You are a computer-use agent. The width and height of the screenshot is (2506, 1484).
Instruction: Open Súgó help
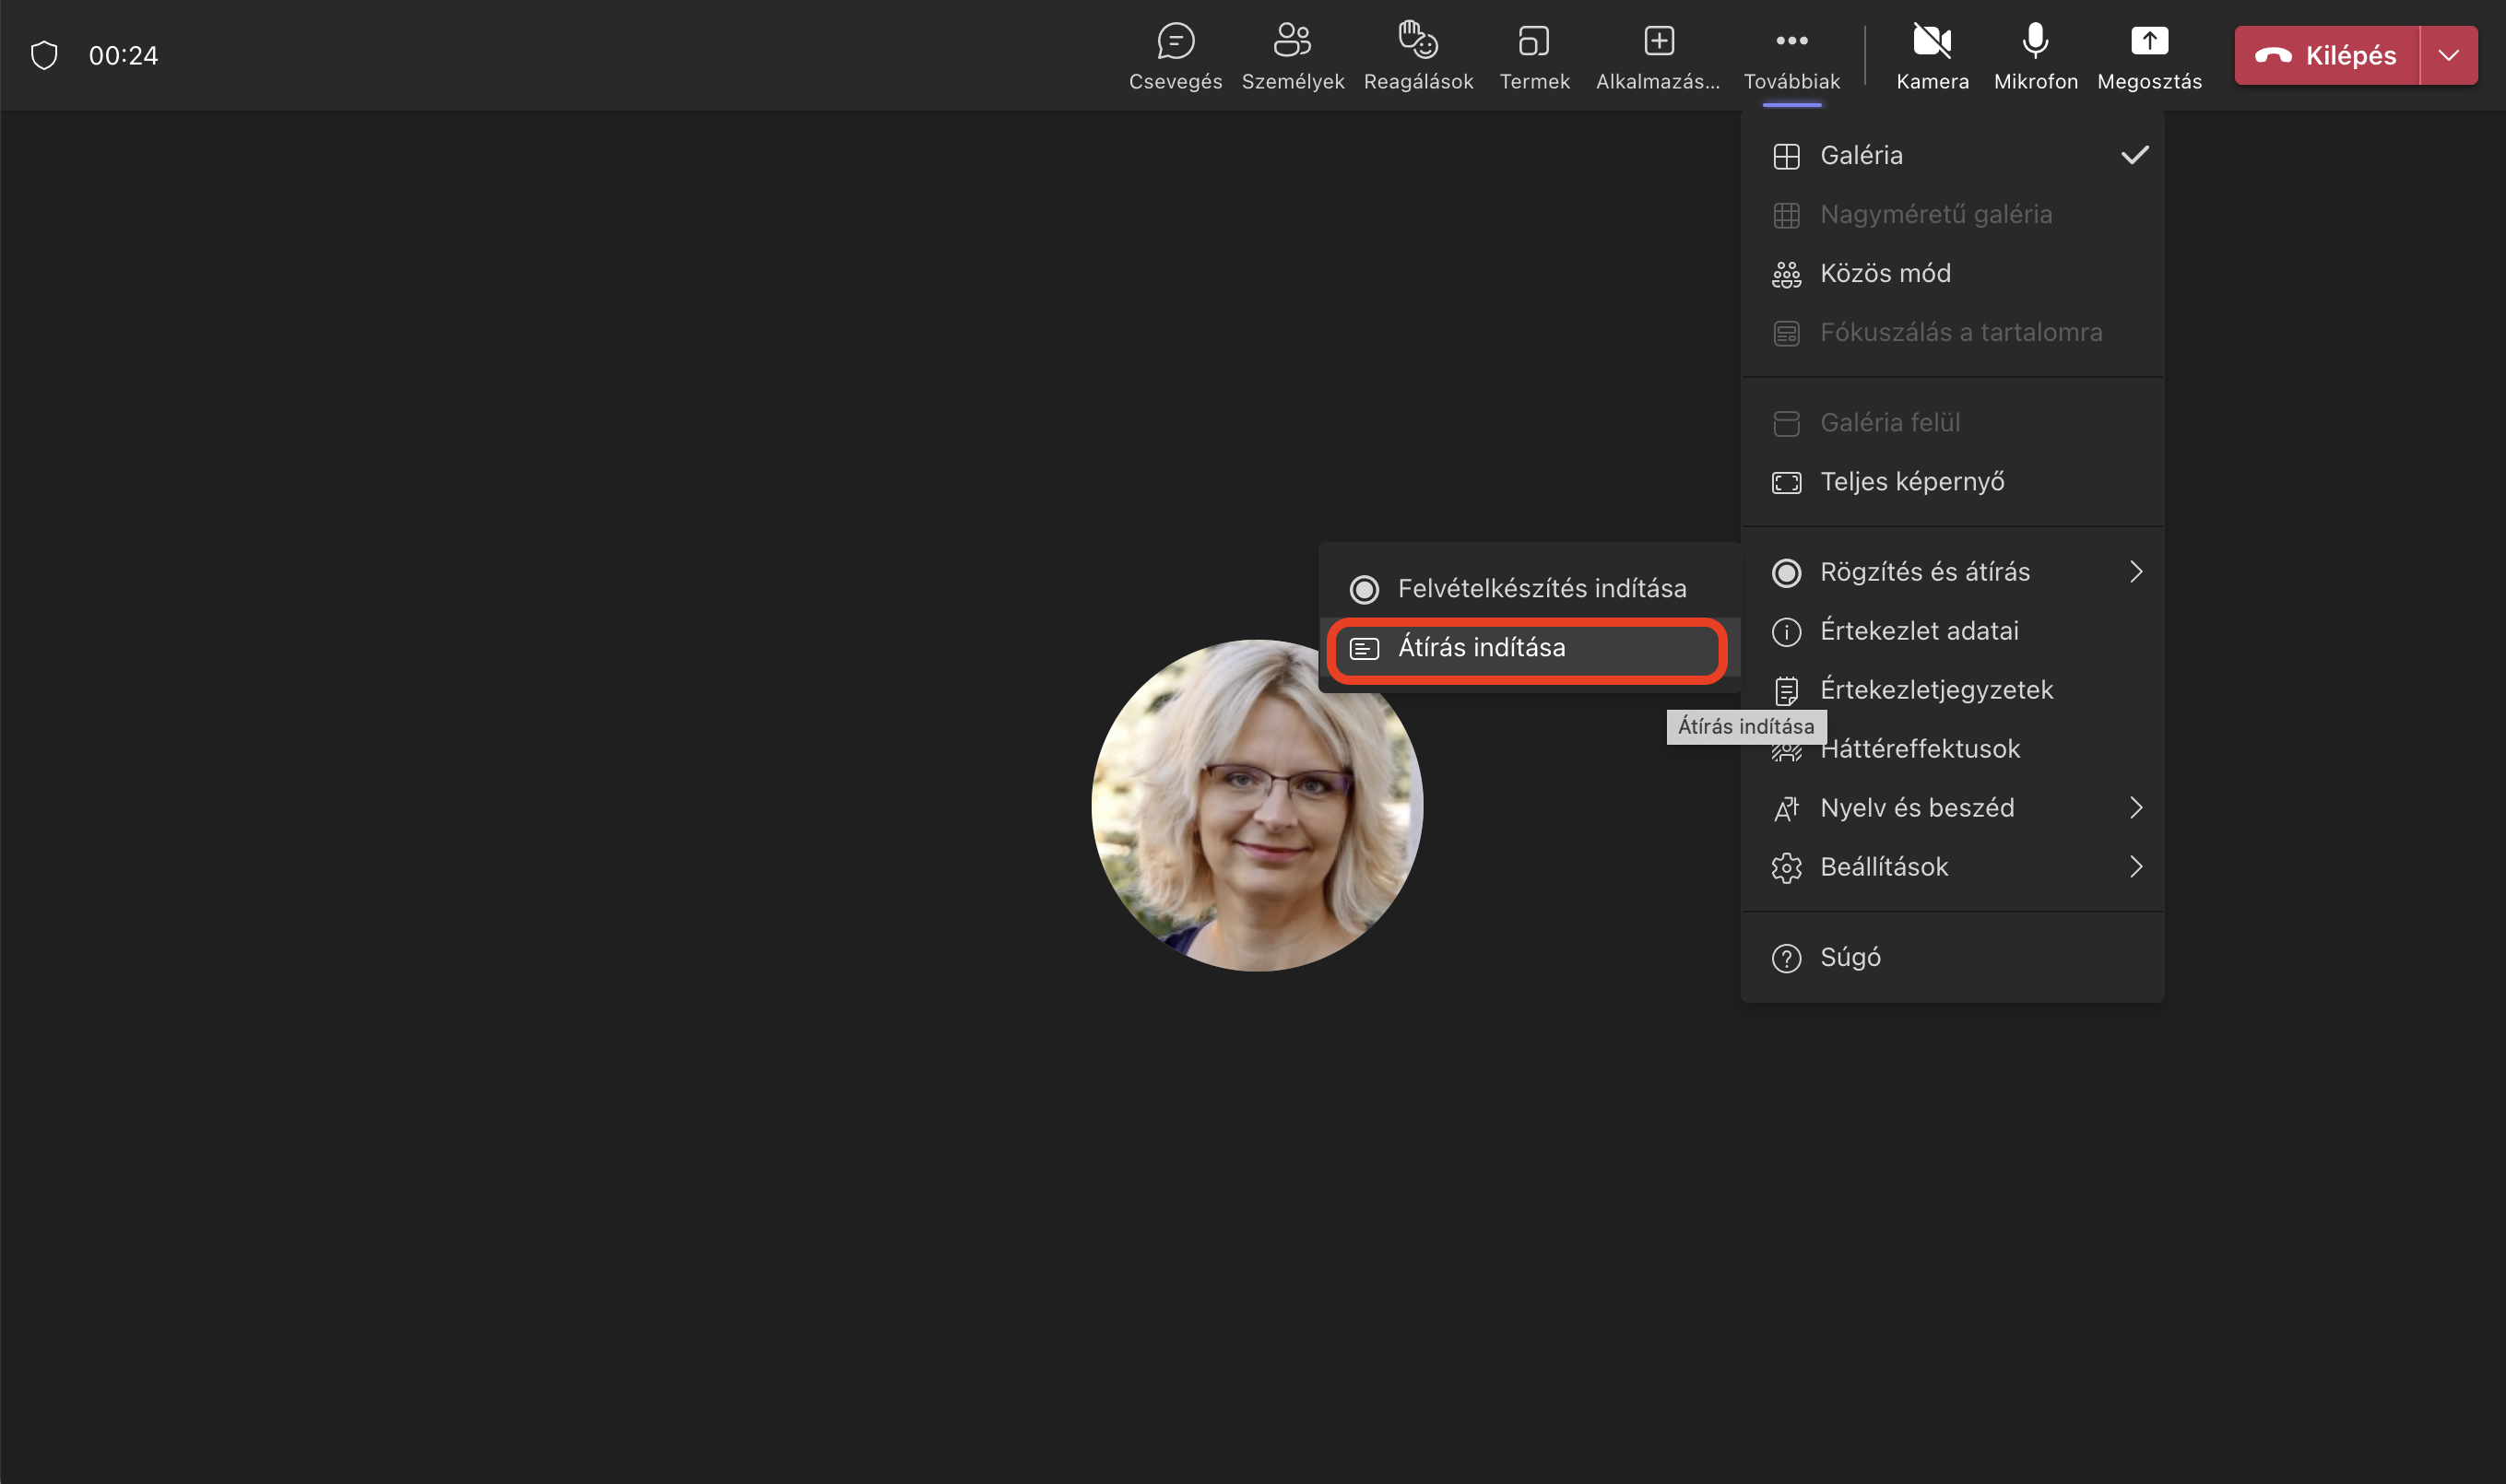coord(1952,958)
